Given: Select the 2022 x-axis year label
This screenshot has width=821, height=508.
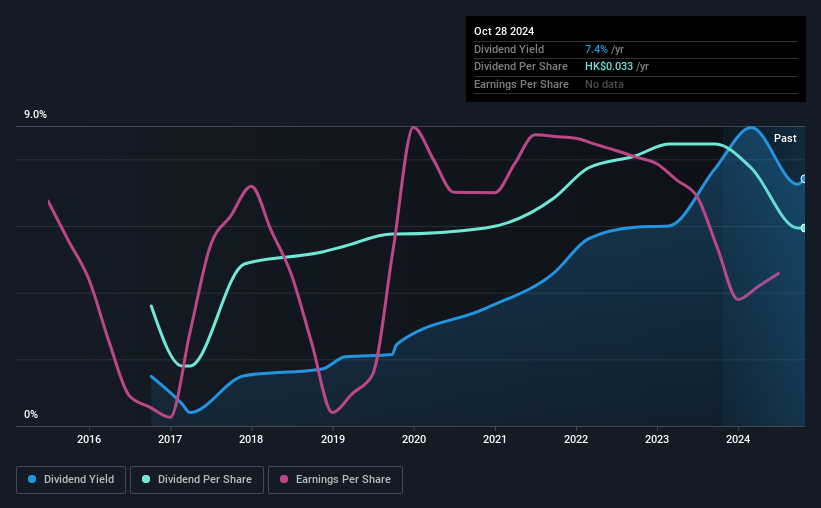Looking at the screenshot, I should tap(575, 440).
